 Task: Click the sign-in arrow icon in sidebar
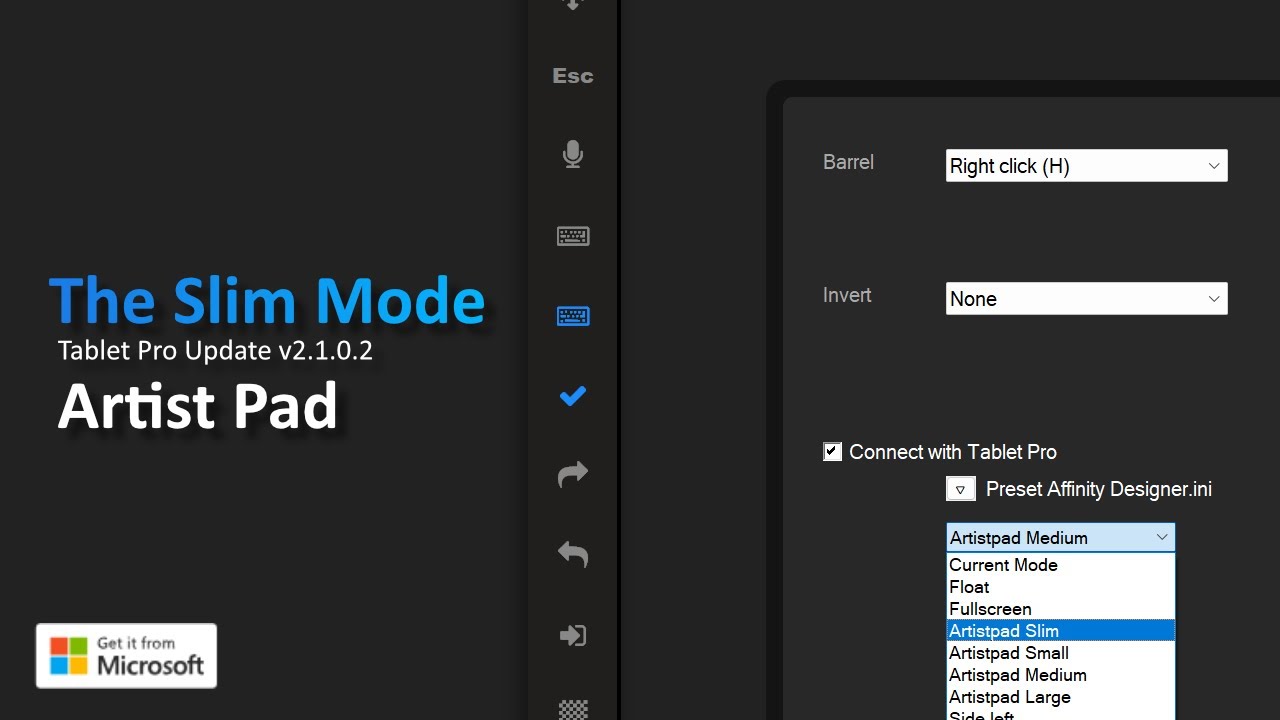(x=573, y=635)
